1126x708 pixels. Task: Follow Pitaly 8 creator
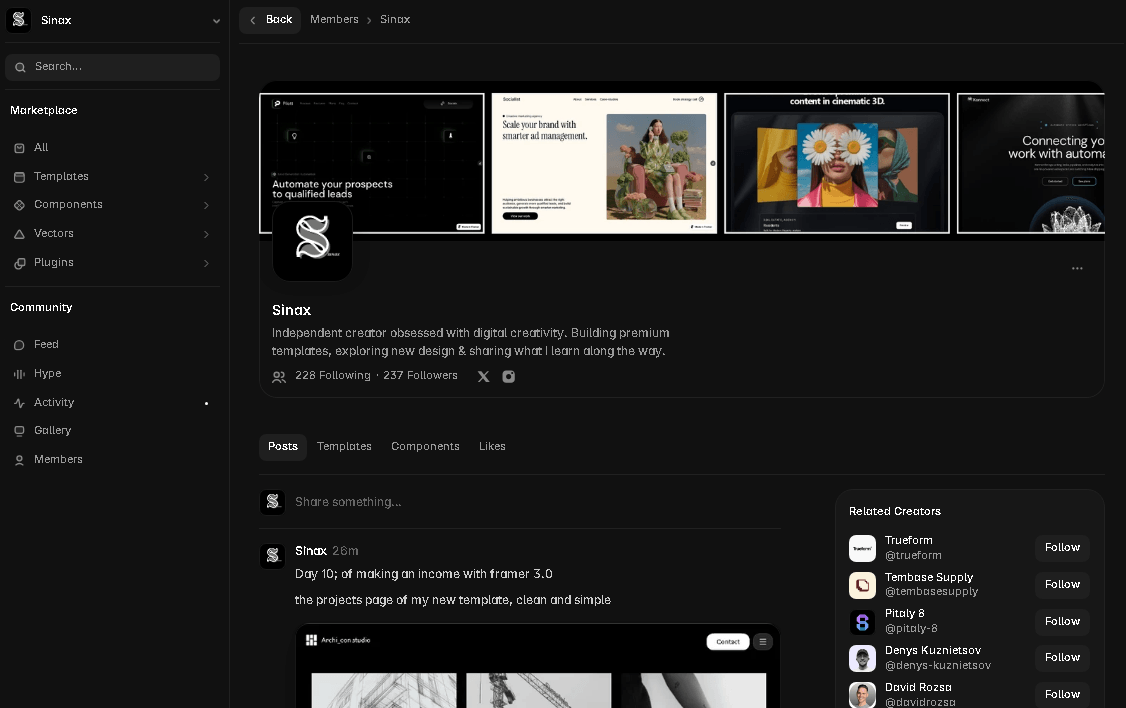[x=1062, y=622]
